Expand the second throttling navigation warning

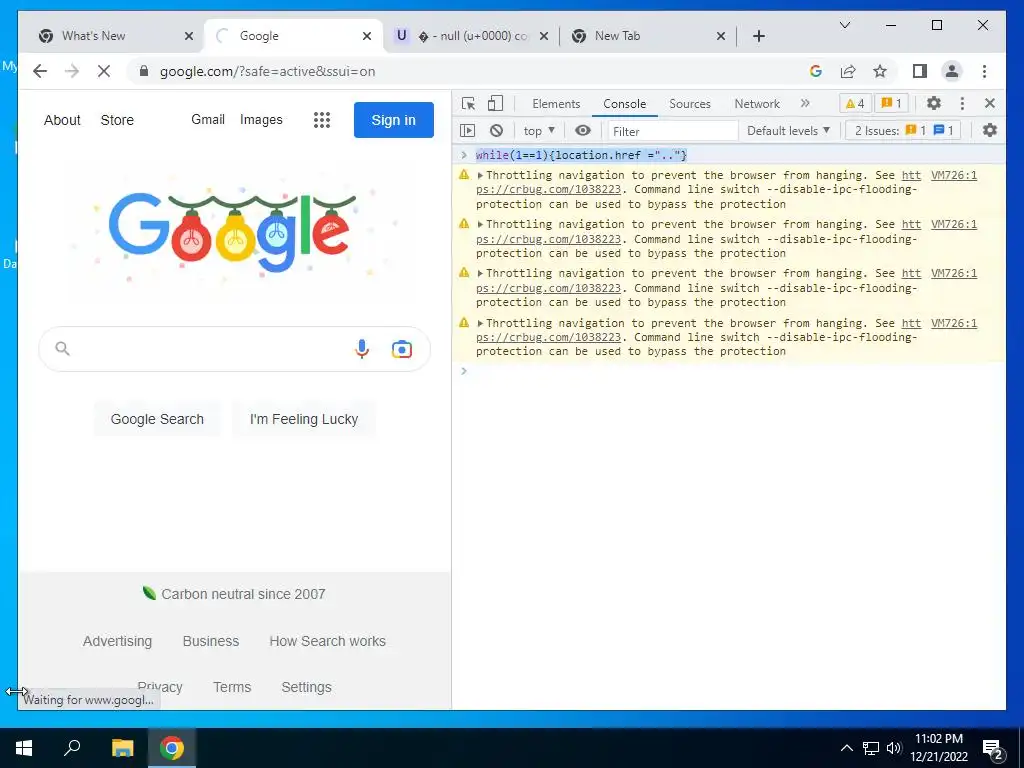[x=480, y=225]
